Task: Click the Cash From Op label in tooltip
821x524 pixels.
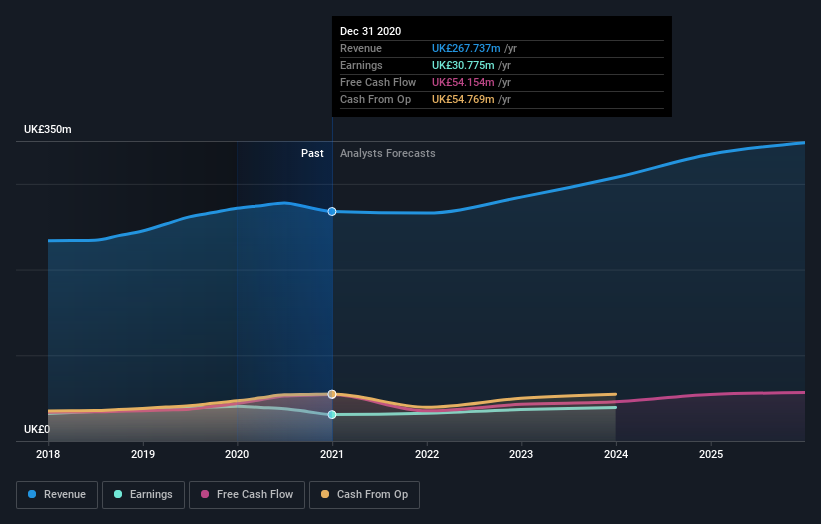Action: 375,99
